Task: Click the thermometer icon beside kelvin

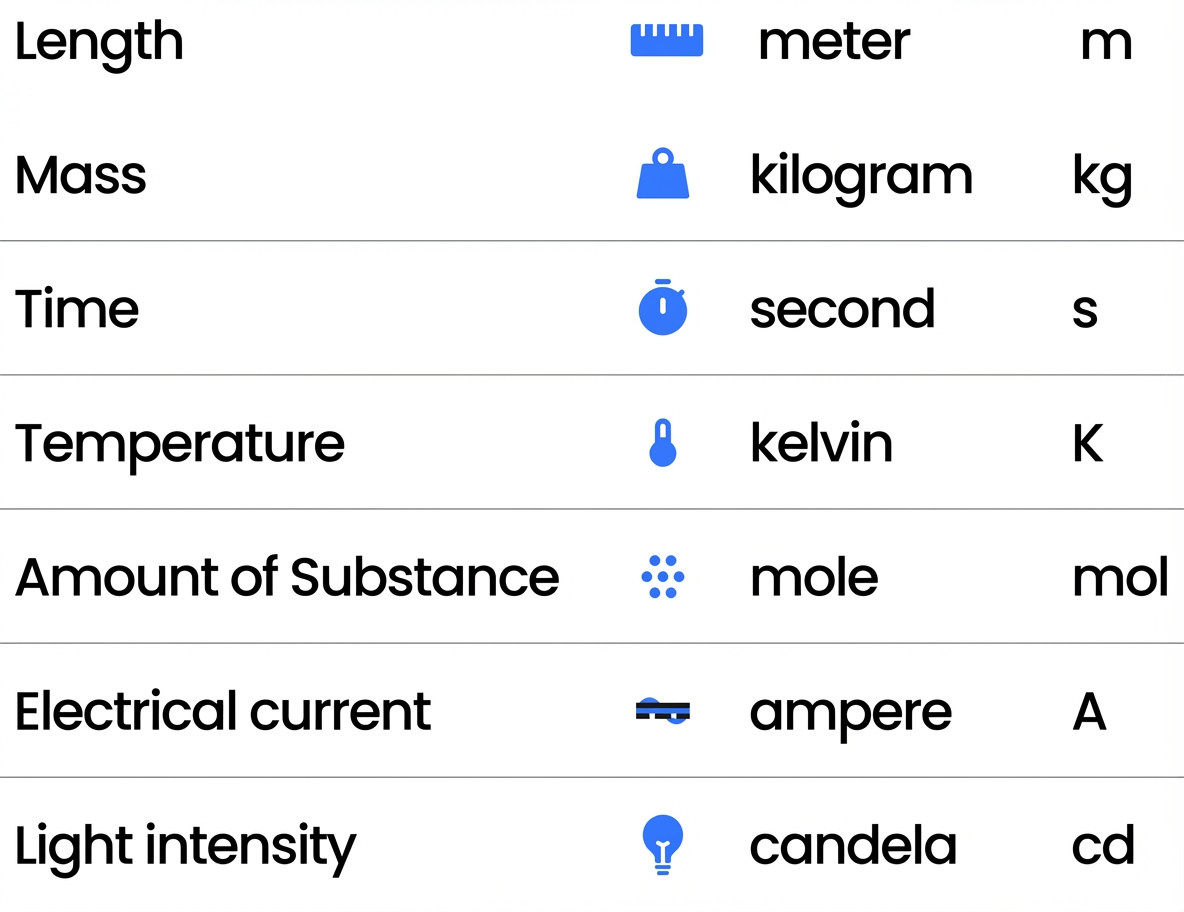Action: click(x=663, y=443)
